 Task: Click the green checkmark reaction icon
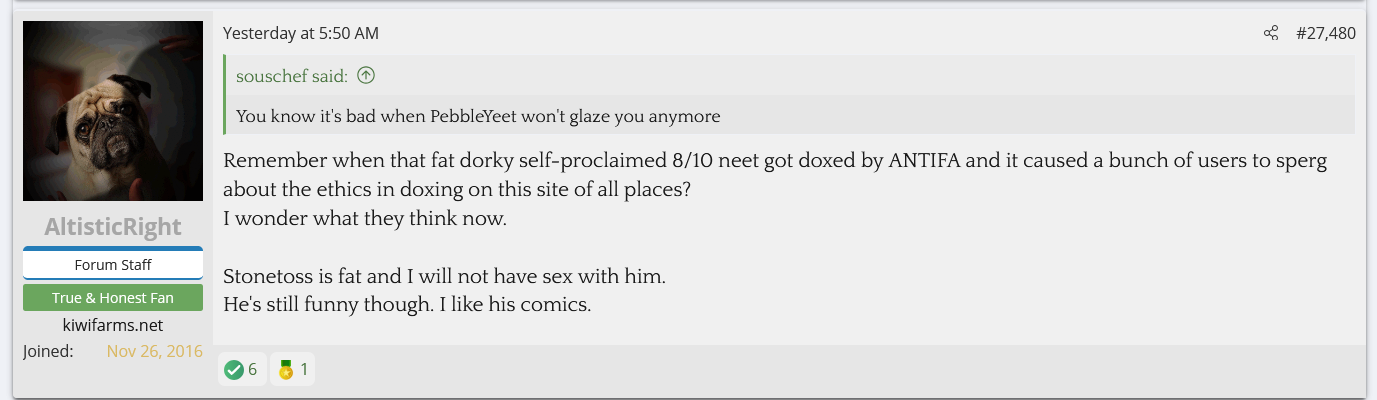pos(234,370)
